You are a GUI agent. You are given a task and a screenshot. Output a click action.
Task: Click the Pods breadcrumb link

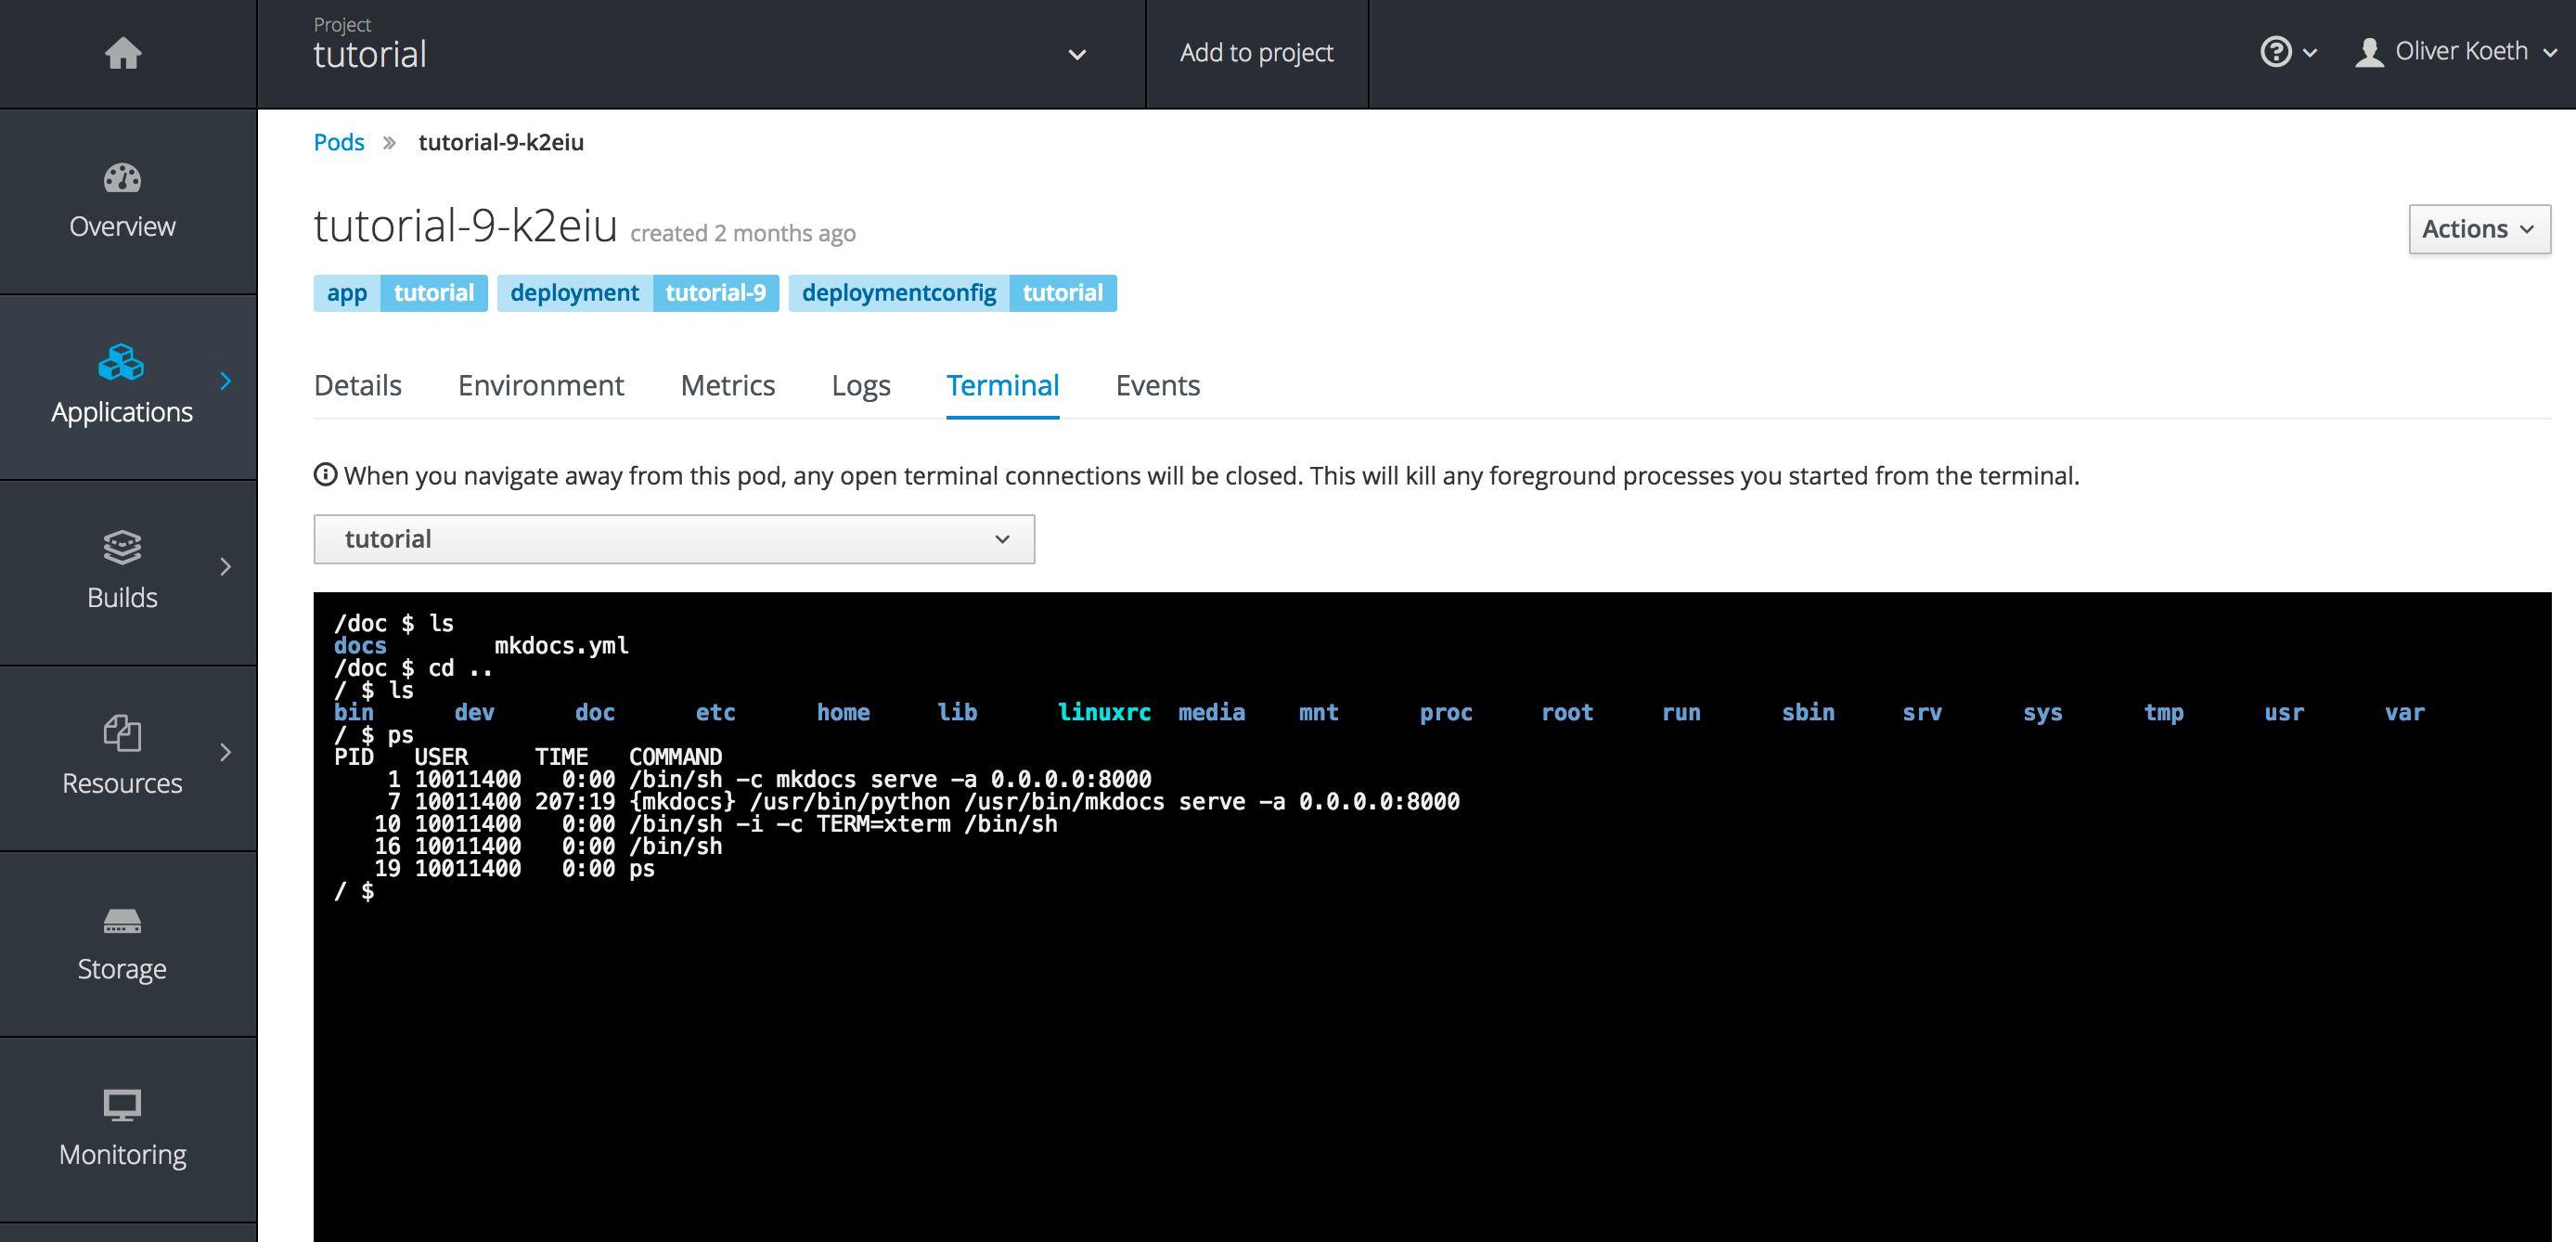coord(338,142)
